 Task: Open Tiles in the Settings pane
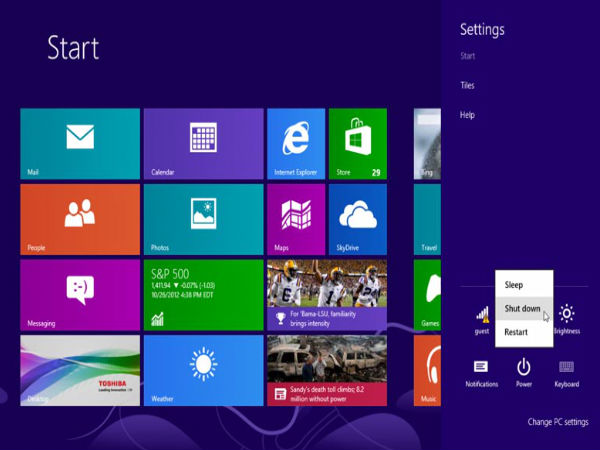click(x=467, y=86)
